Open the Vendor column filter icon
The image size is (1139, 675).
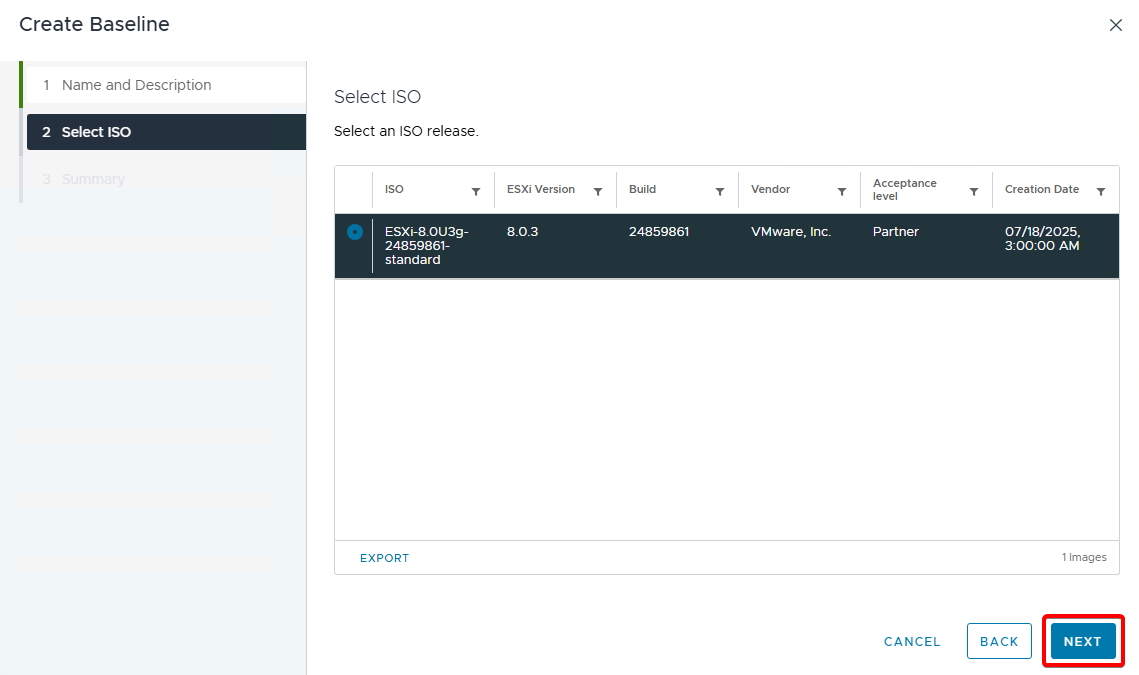click(x=842, y=191)
